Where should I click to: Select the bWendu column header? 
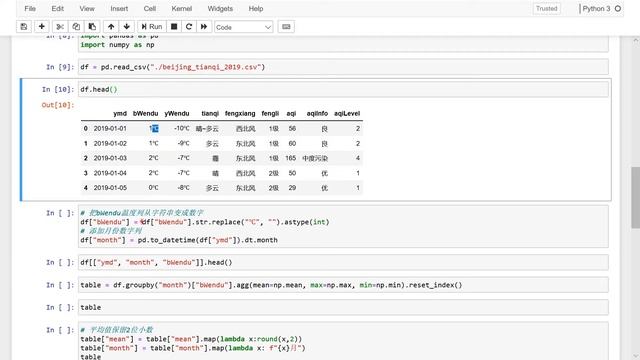tap(145, 113)
